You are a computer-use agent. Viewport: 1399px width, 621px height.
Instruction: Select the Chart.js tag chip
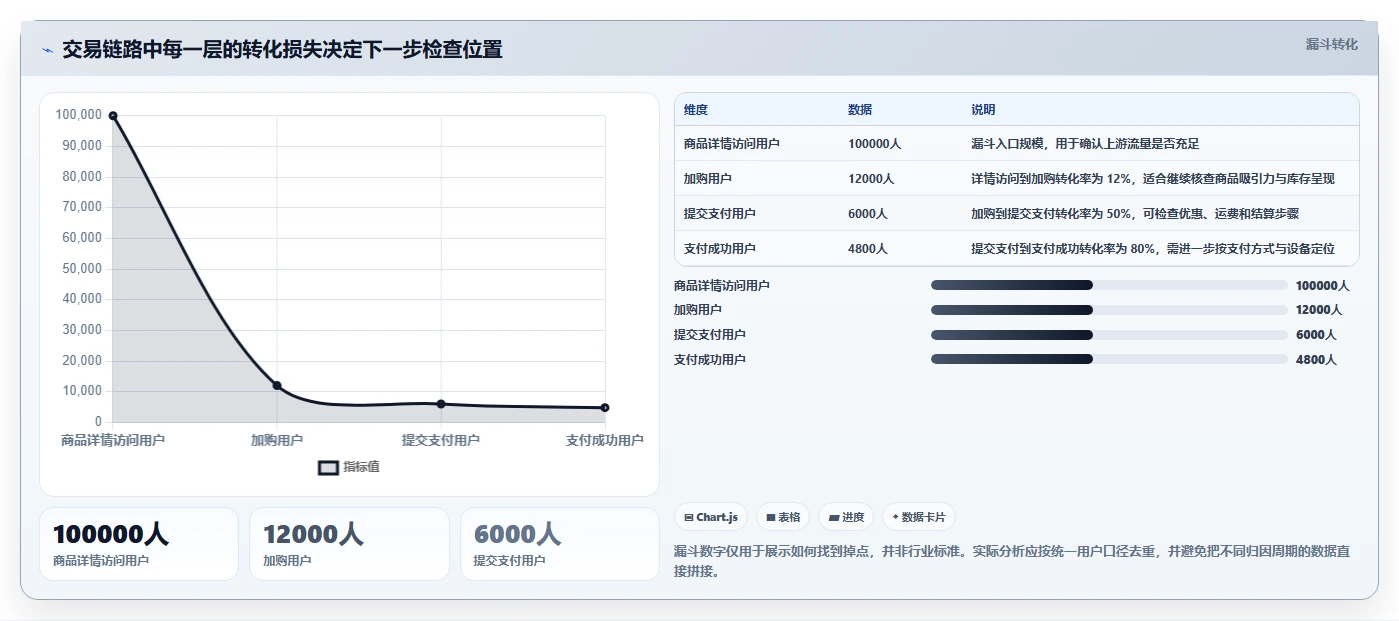711,517
